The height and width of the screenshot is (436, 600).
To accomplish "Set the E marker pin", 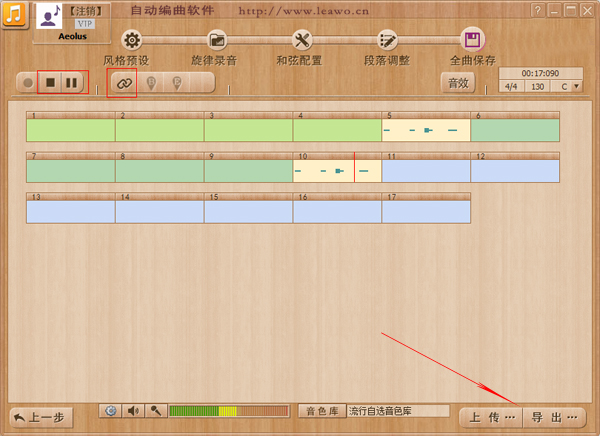I will [x=176, y=83].
